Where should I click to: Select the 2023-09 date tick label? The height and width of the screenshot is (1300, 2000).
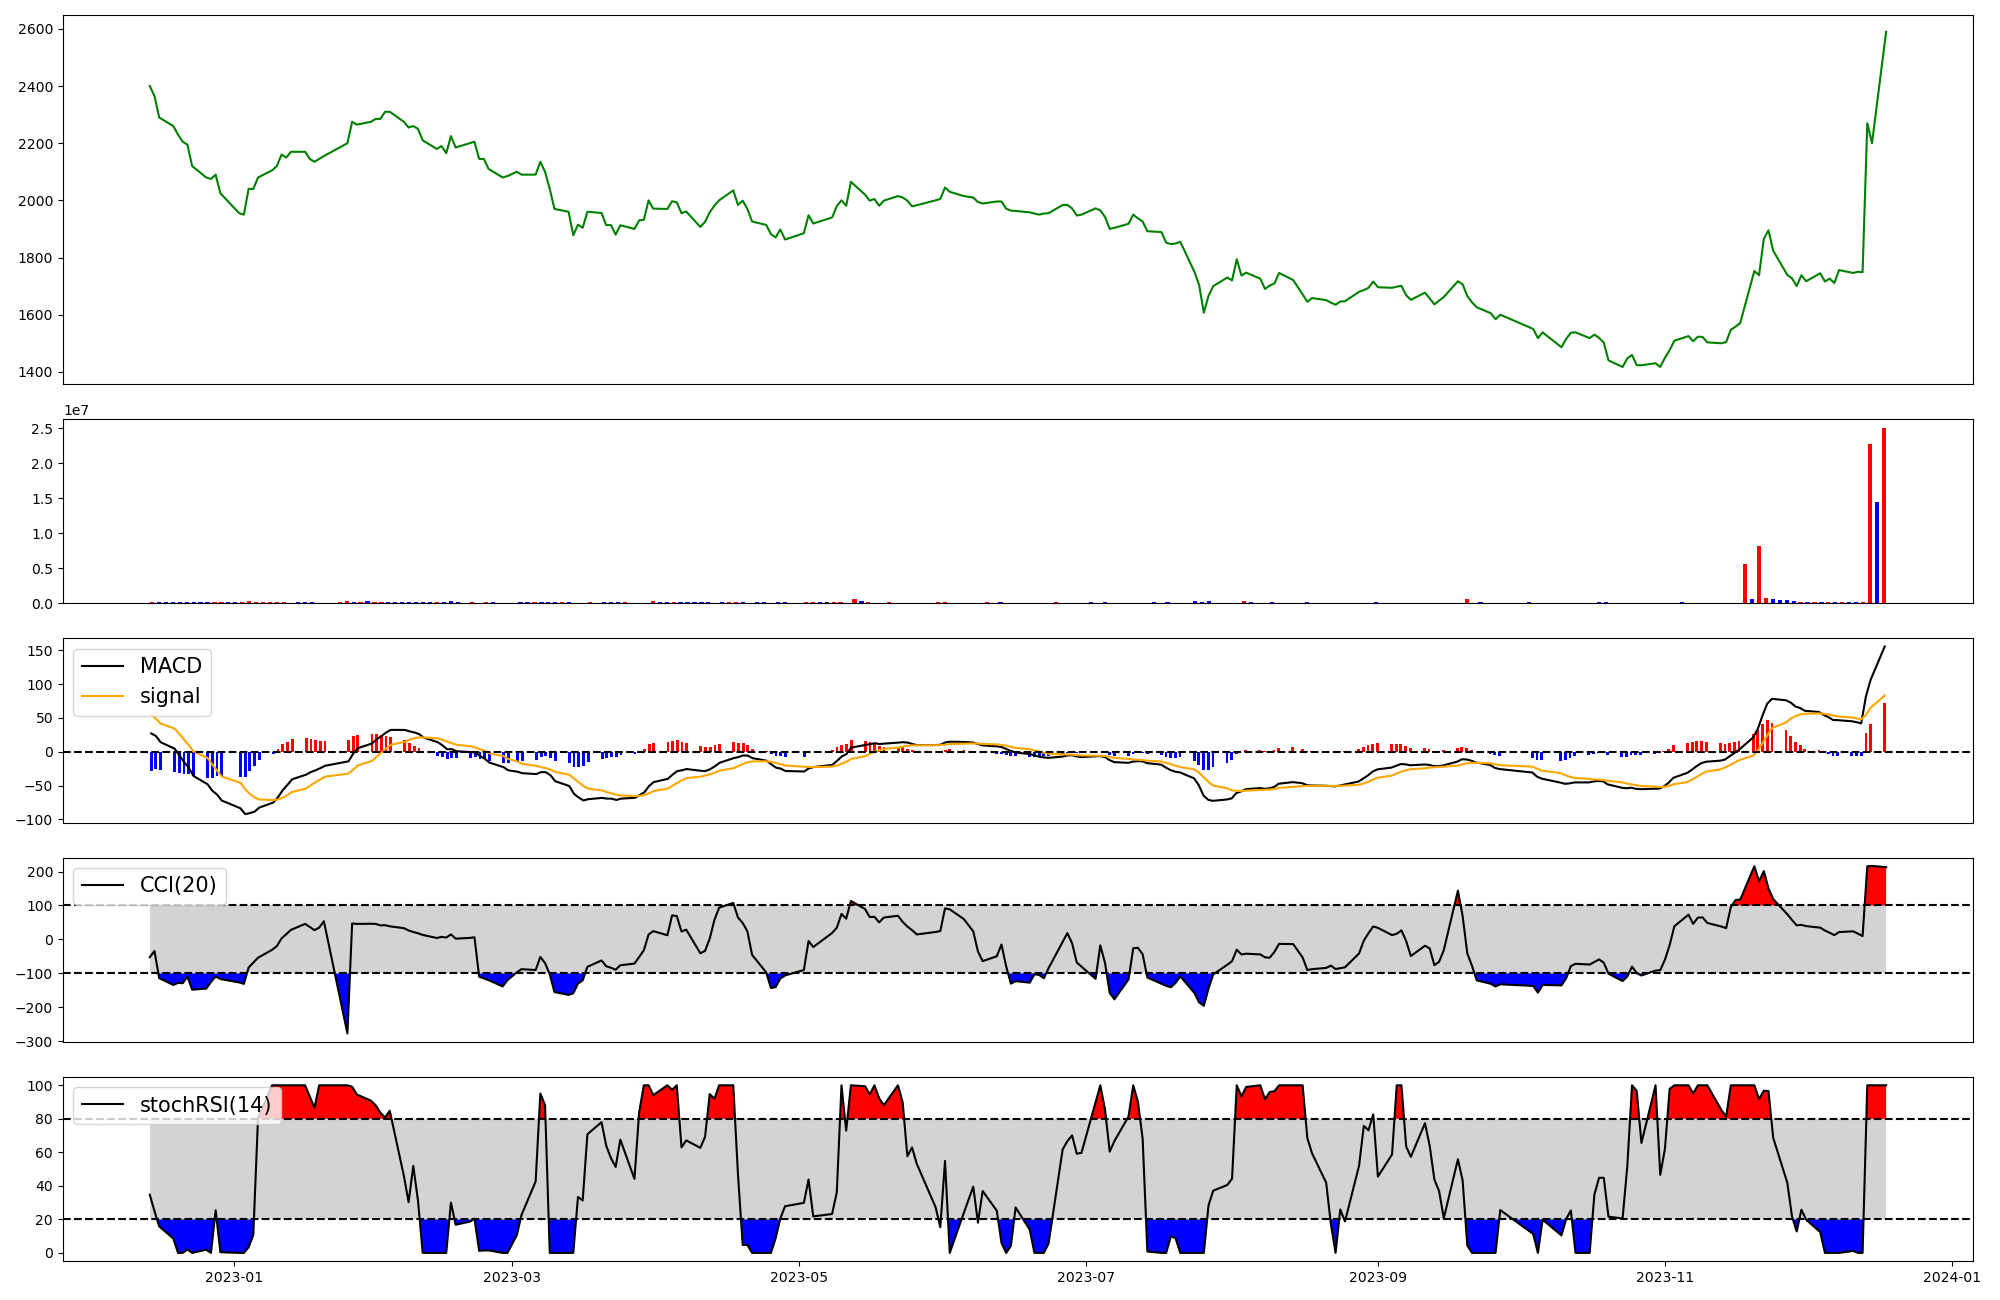(x=1379, y=1276)
